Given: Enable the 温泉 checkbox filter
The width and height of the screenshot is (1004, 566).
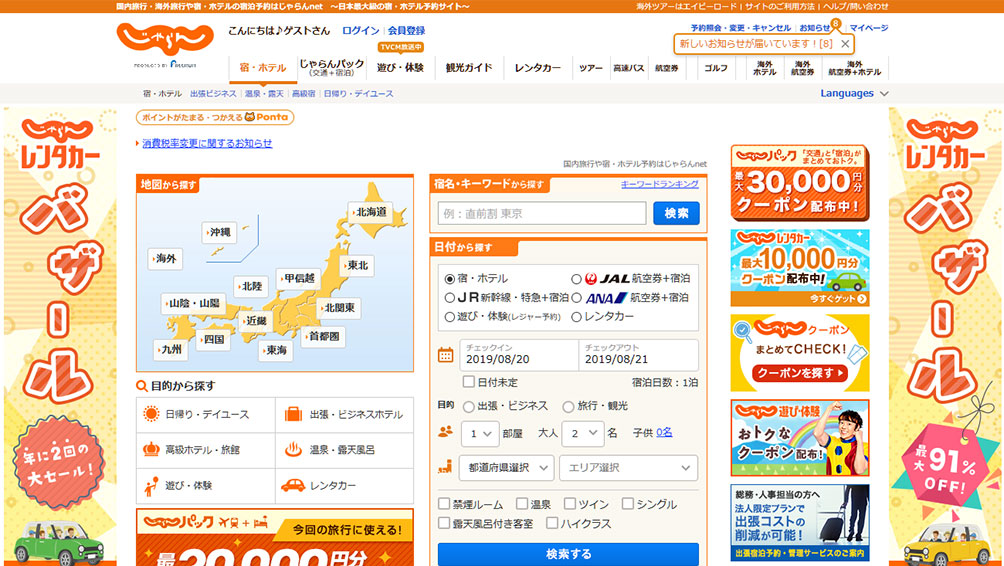Looking at the screenshot, I should click(x=522, y=504).
